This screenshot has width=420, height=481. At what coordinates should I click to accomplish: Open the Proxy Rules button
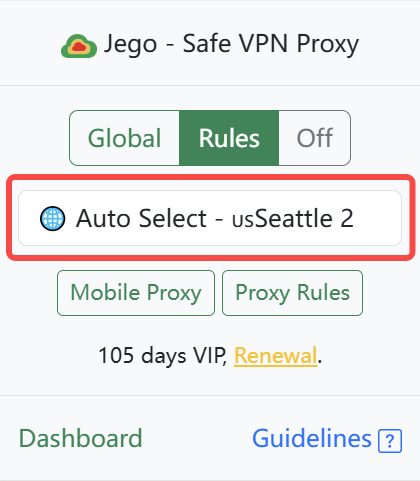292,293
